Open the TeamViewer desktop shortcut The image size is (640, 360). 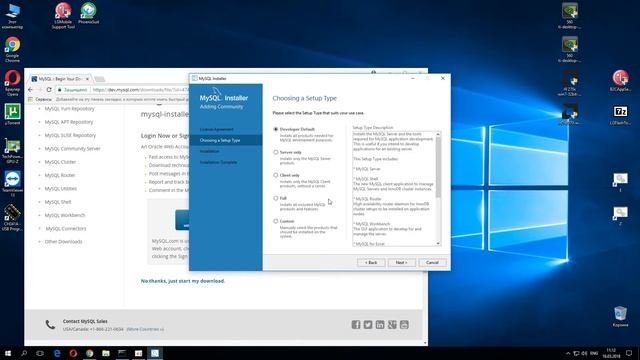click(x=12, y=184)
